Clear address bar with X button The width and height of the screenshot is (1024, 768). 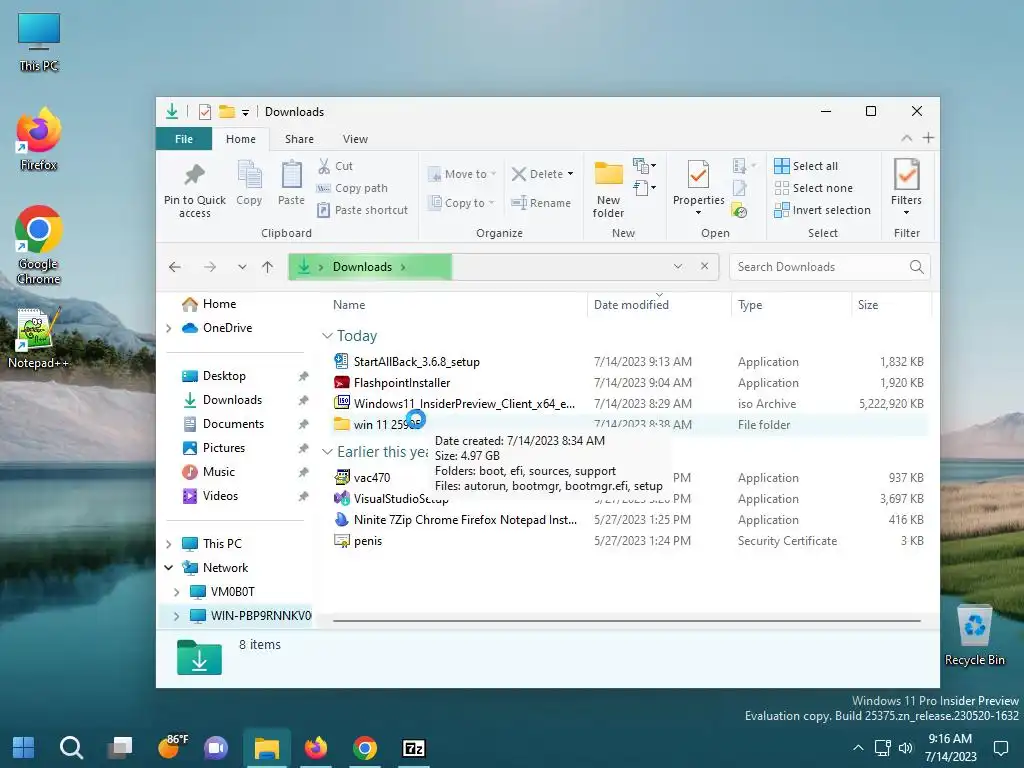click(704, 266)
